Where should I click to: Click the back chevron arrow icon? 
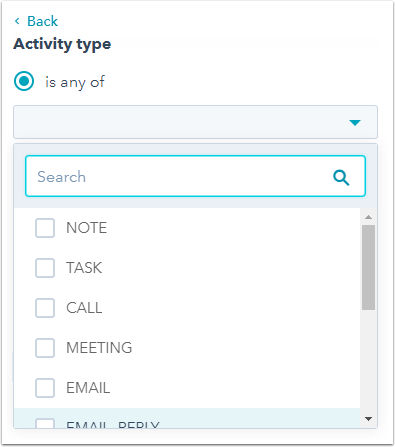(17, 21)
